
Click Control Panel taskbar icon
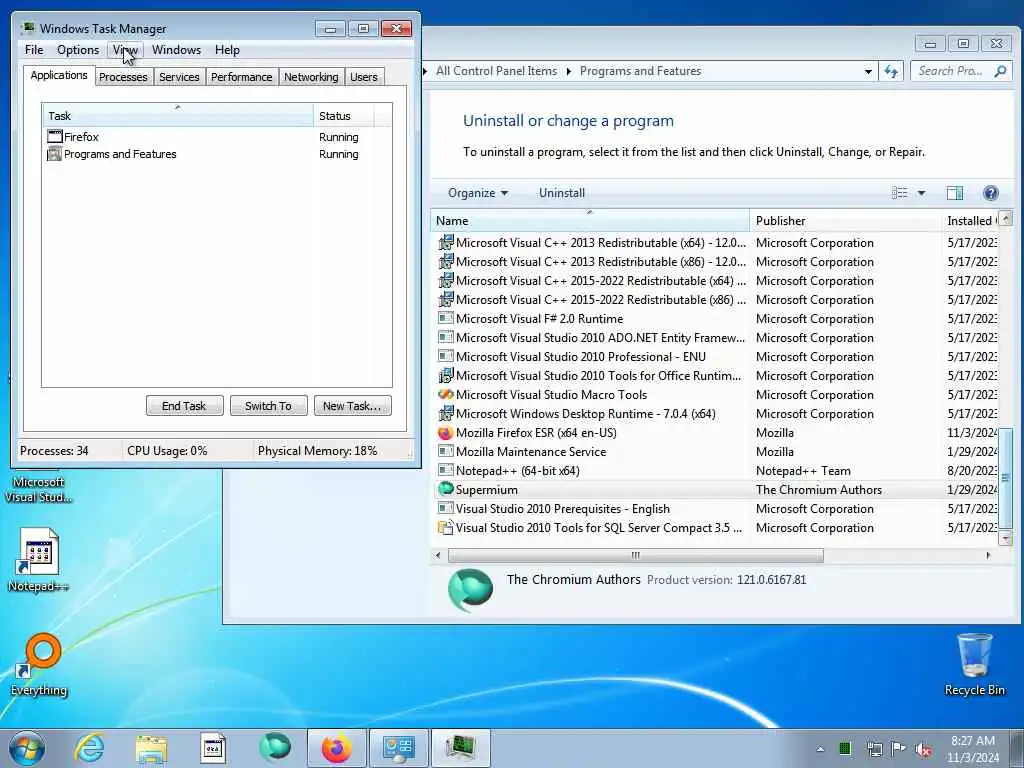coord(398,748)
